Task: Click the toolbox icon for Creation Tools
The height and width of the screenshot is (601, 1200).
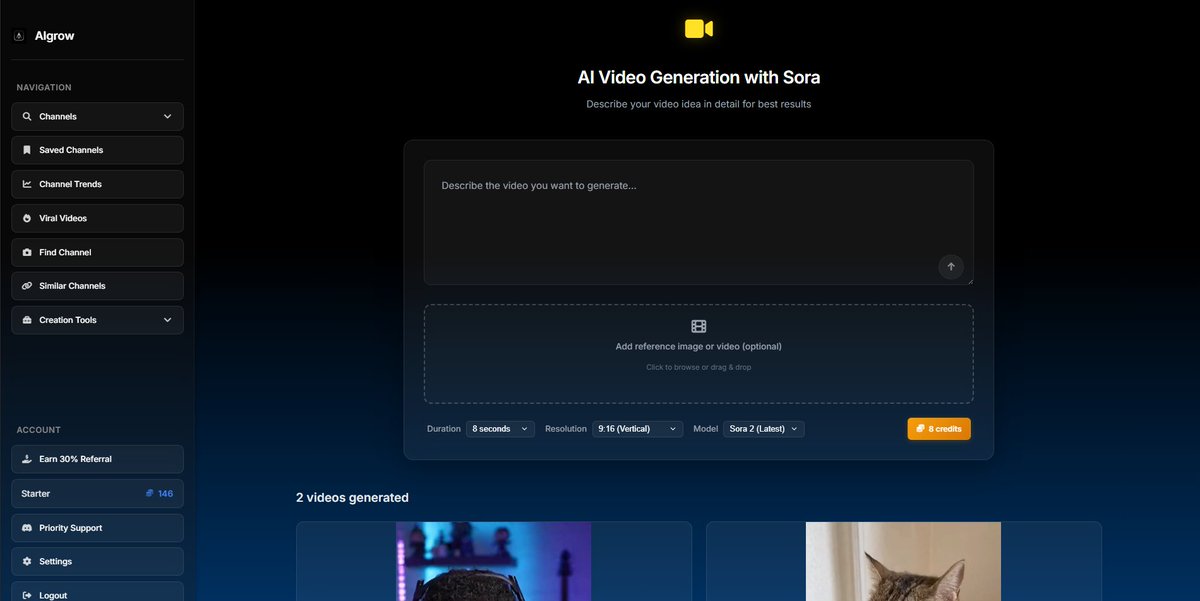Action: tap(27, 320)
